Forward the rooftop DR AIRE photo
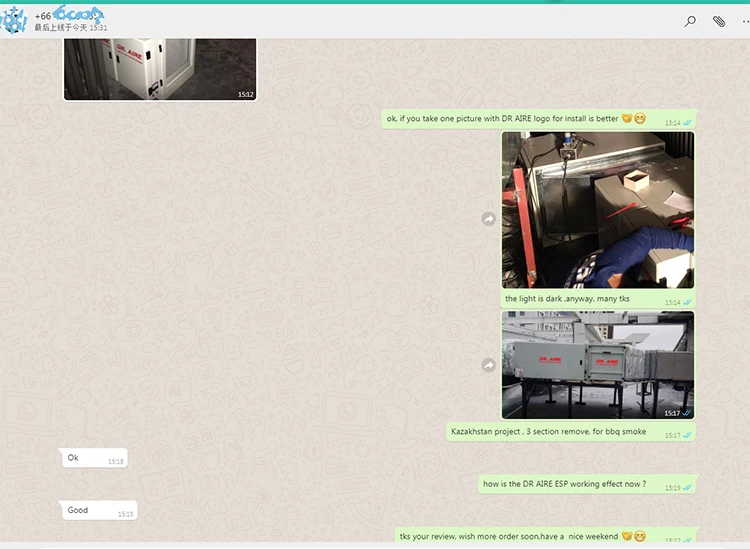The width and height of the screenshot is (750, 549). 489,365
